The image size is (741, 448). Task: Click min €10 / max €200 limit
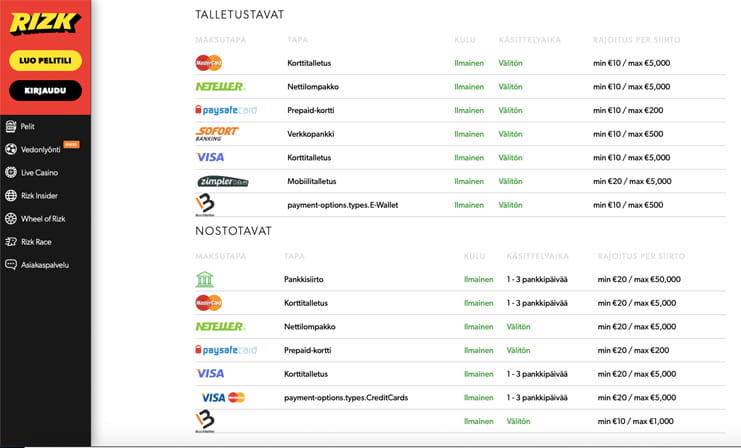coord(628,110)
